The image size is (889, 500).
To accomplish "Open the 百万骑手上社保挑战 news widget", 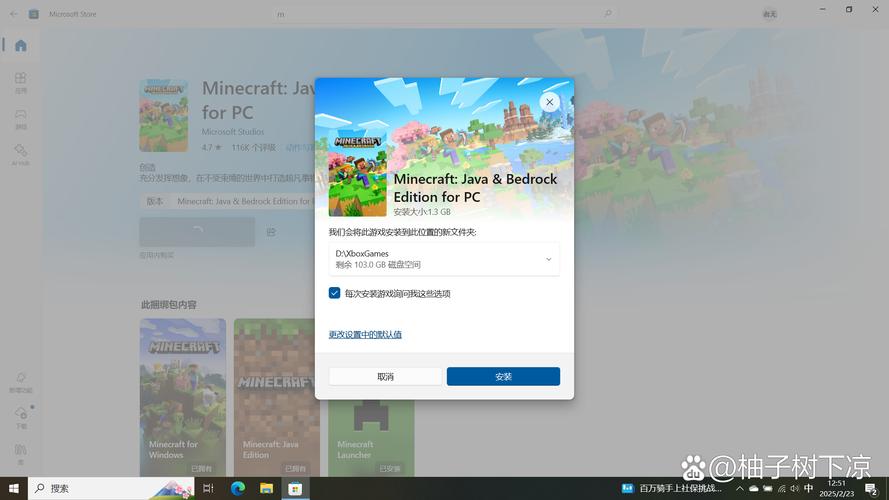I will pos(673,488).
